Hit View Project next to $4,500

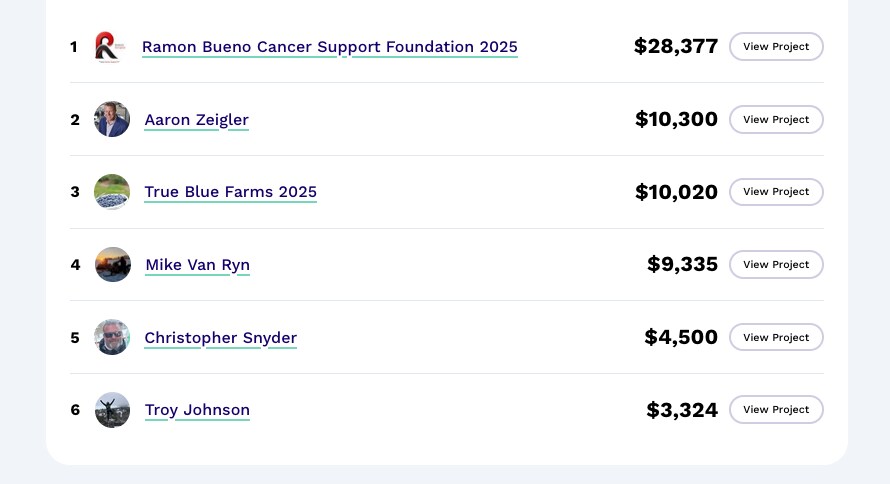coord(776,337)
